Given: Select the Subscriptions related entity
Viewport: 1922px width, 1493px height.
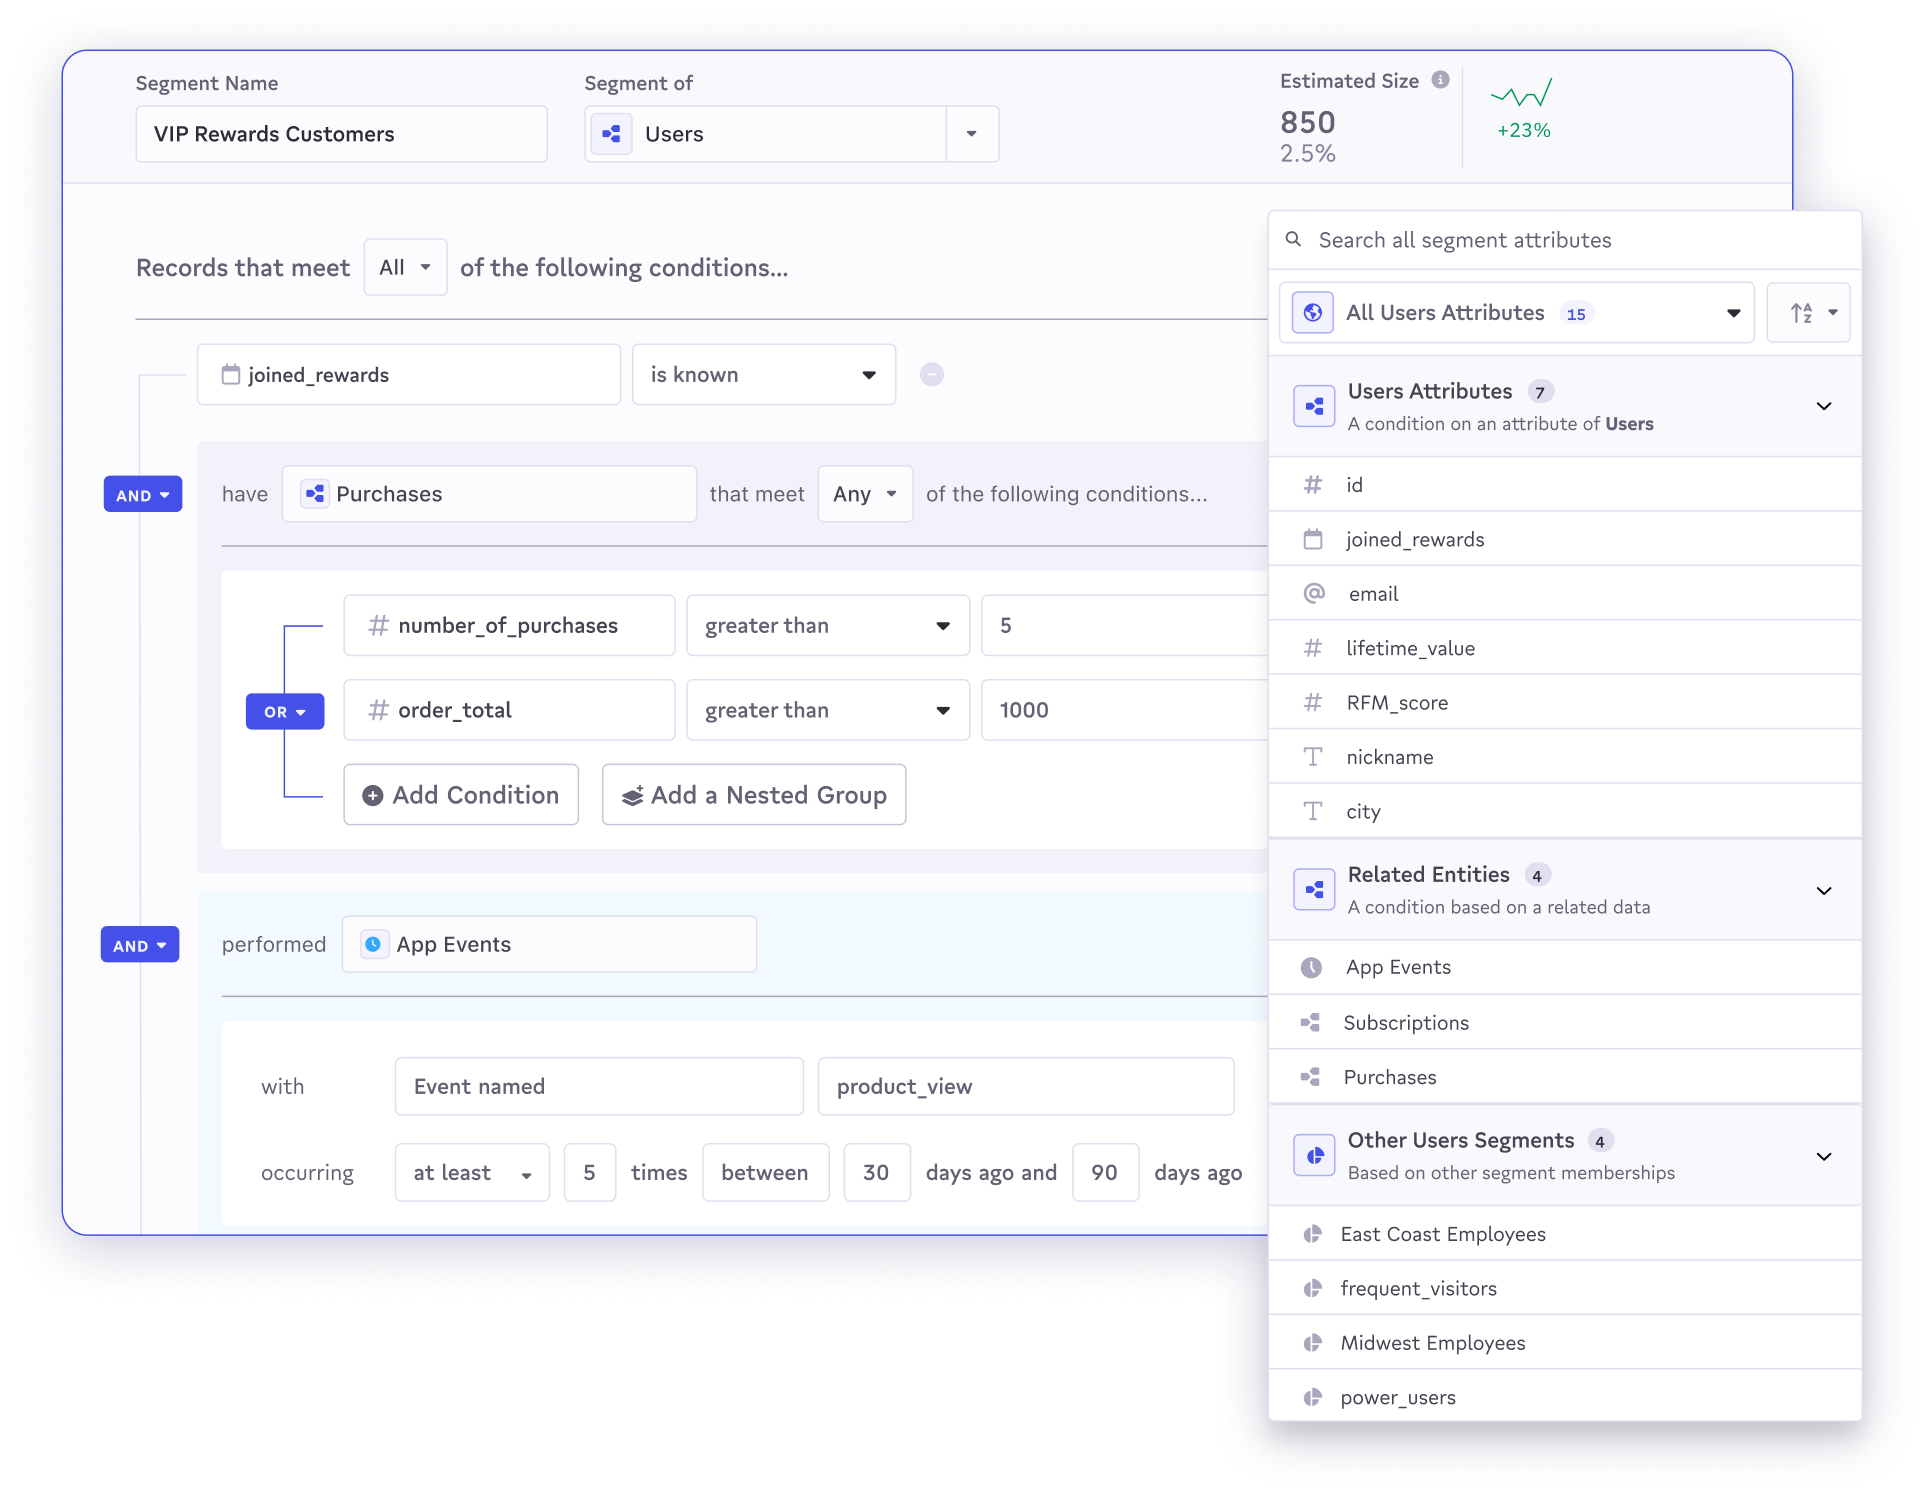Looking at the screenshot, I should click(x=1405, y=1022).
